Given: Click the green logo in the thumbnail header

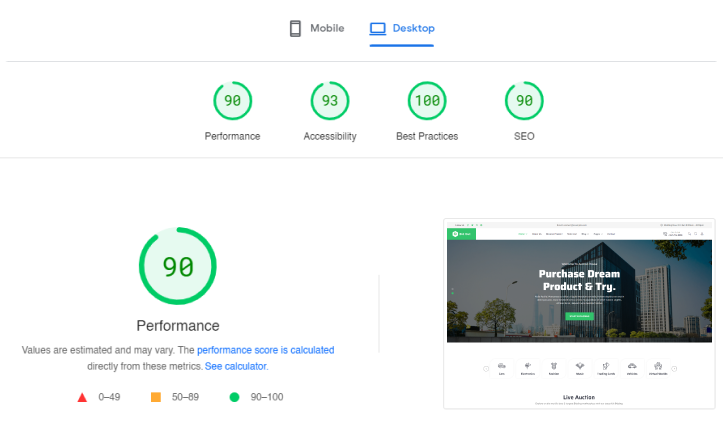Looking at the screenshot, I should click(x=462, y=234).
